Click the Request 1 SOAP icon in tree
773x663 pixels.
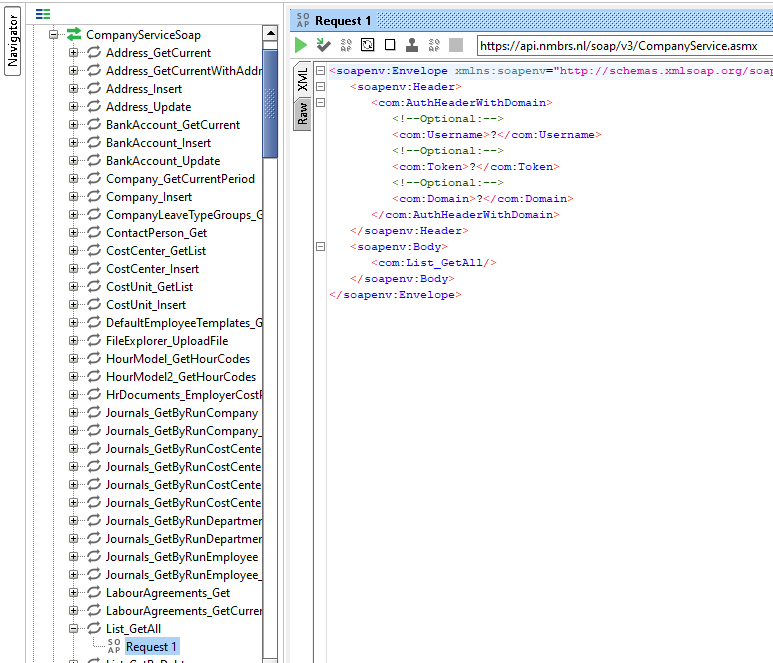[x=114, y=646]
